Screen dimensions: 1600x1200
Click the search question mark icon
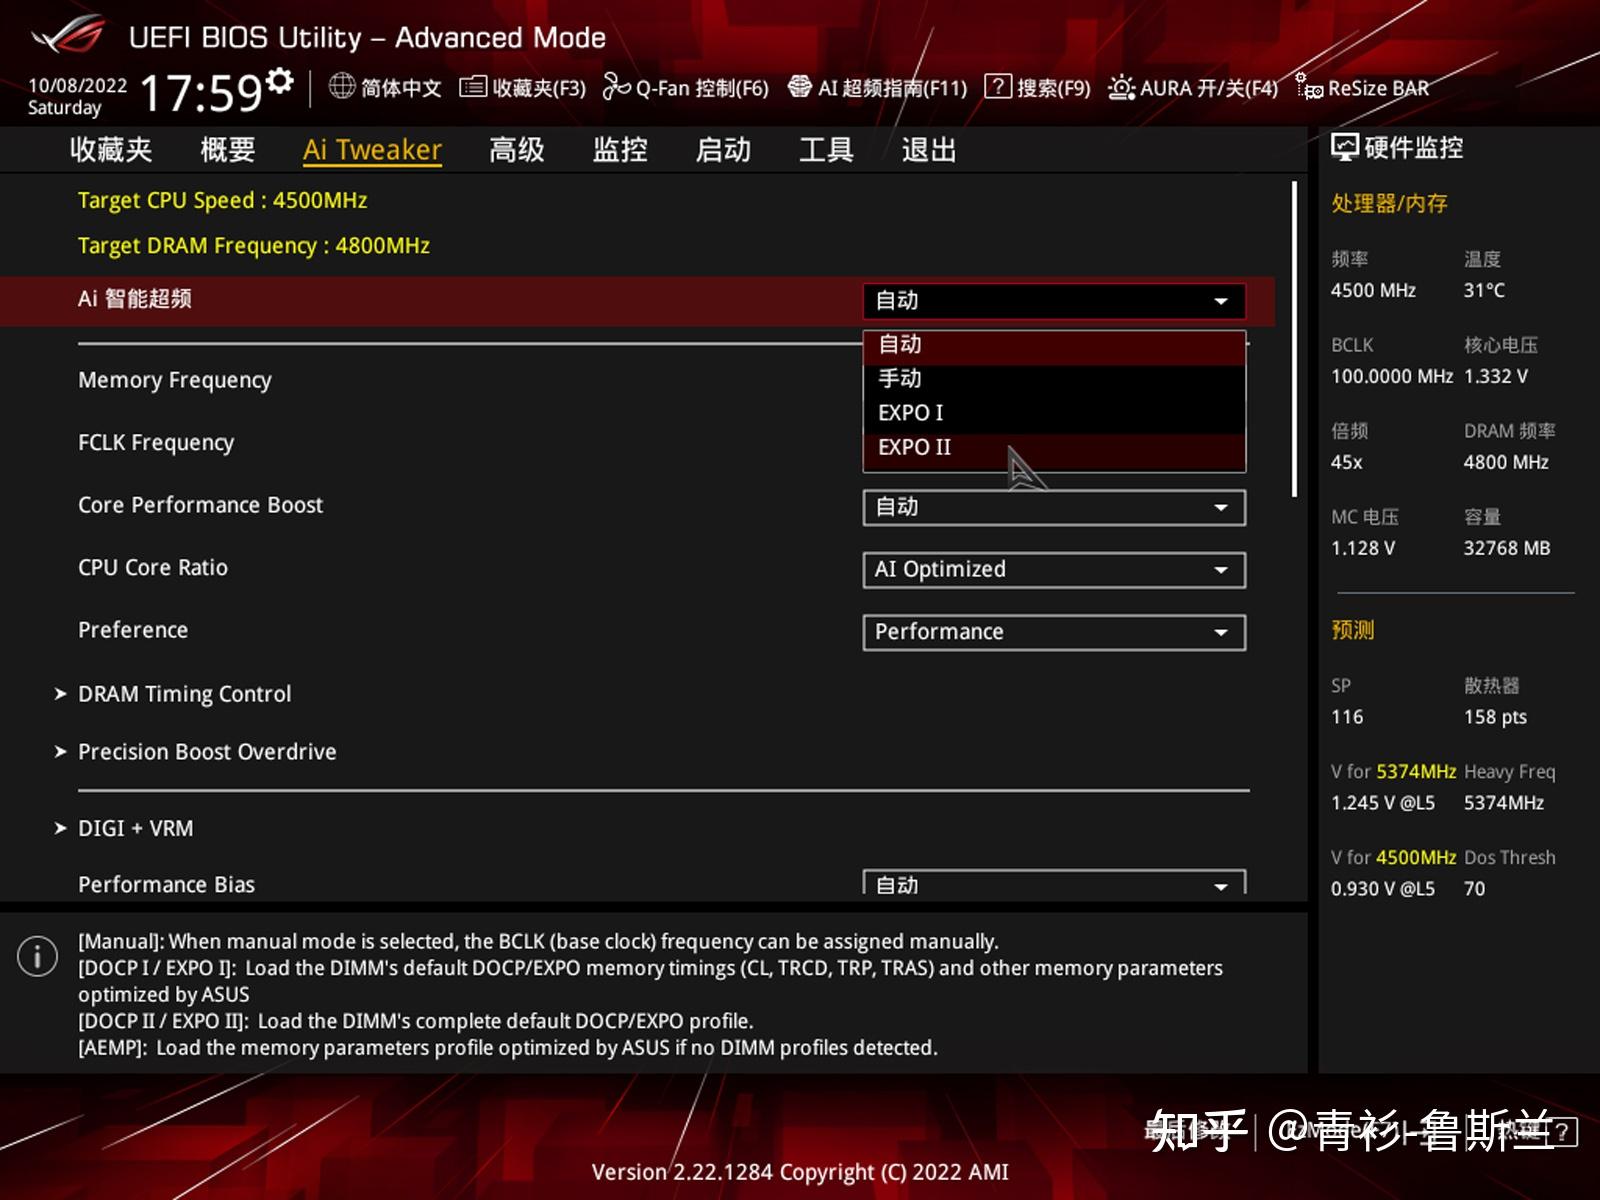[997, 86]
